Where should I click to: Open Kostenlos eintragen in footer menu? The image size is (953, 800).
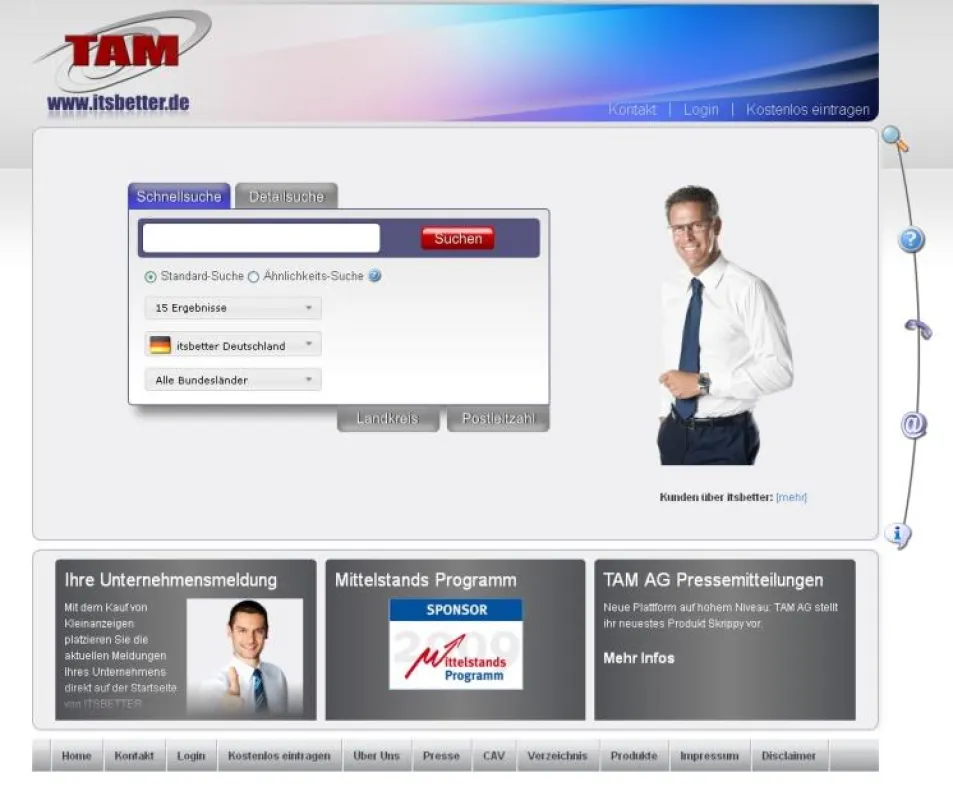pos(280,756)
